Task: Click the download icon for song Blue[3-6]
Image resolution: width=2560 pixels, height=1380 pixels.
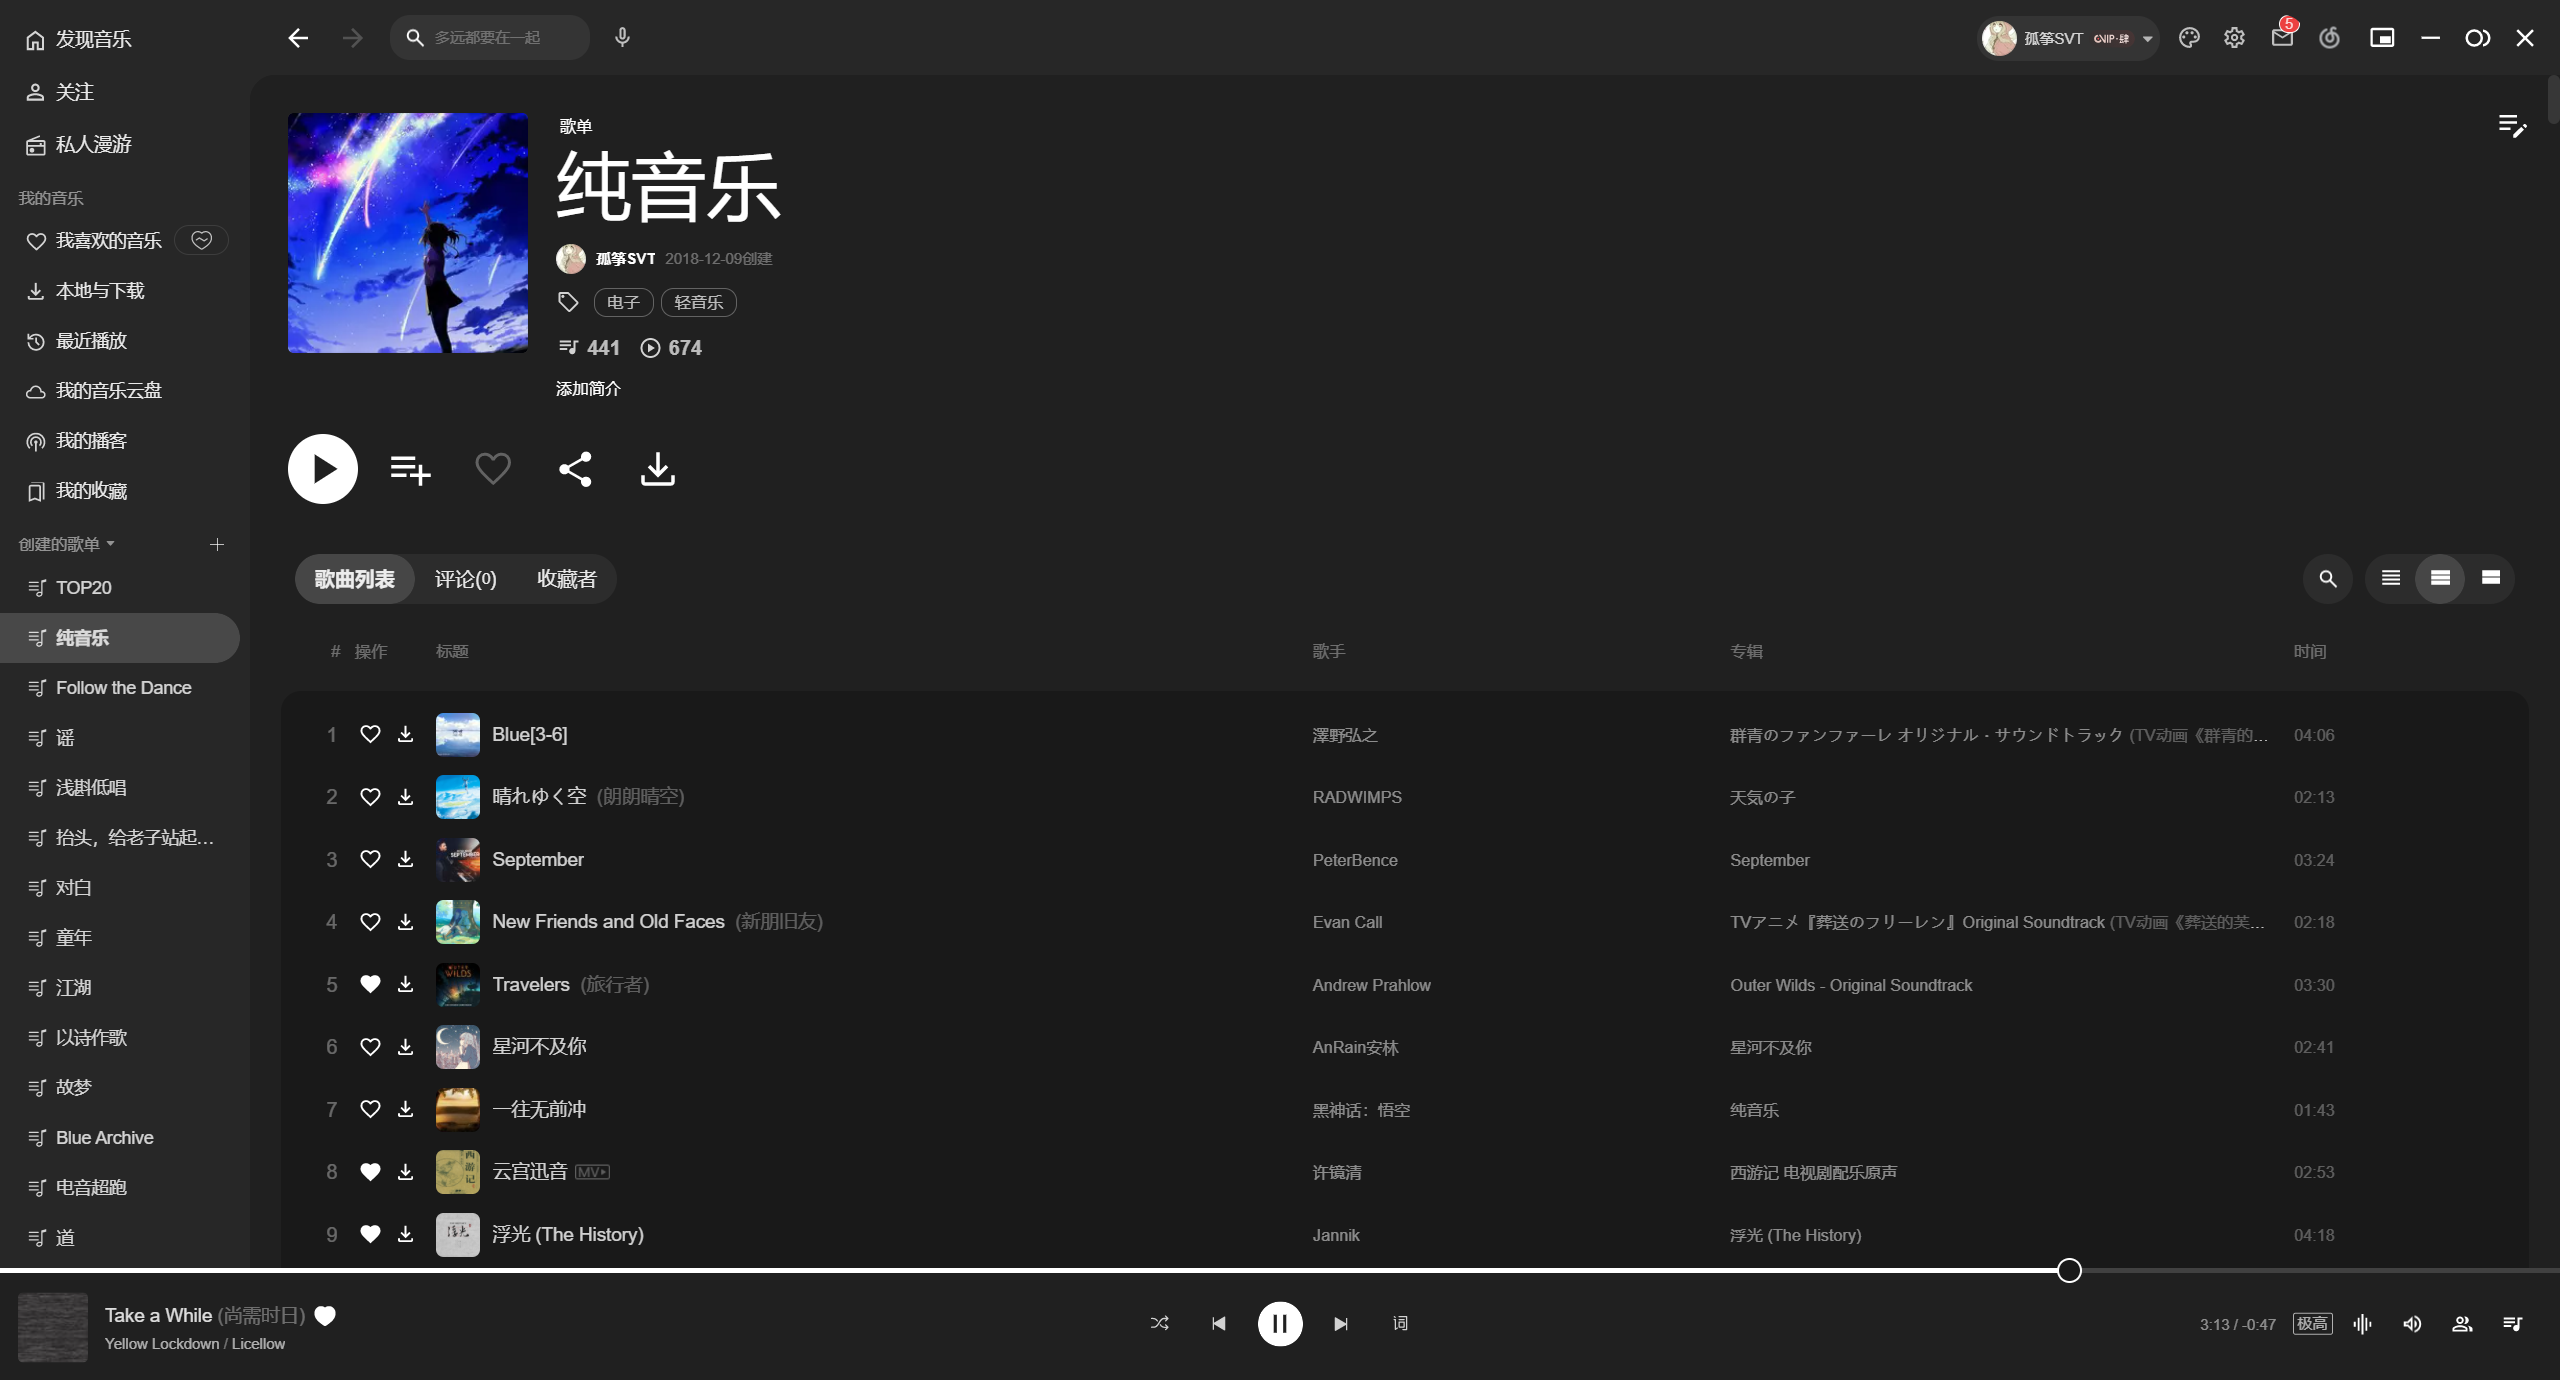Action: 406,734
